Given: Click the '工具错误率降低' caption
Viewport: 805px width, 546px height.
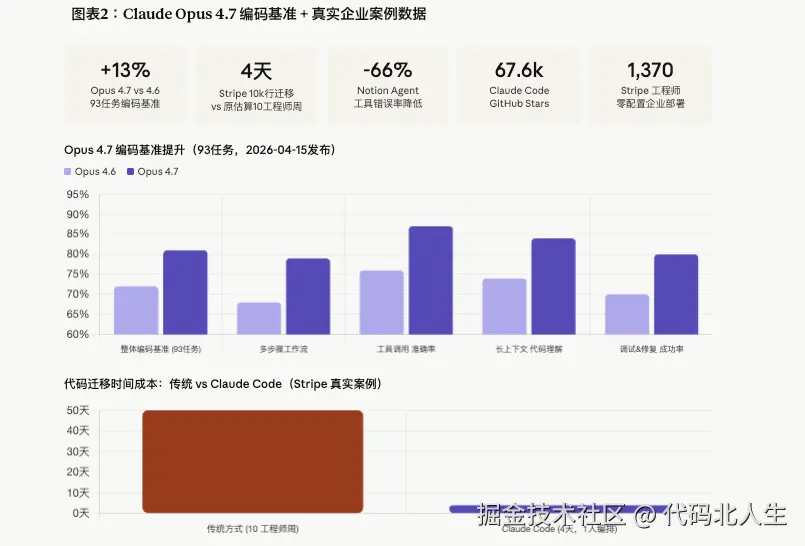Looking at the screenshot, I should (x=388, y=104).
